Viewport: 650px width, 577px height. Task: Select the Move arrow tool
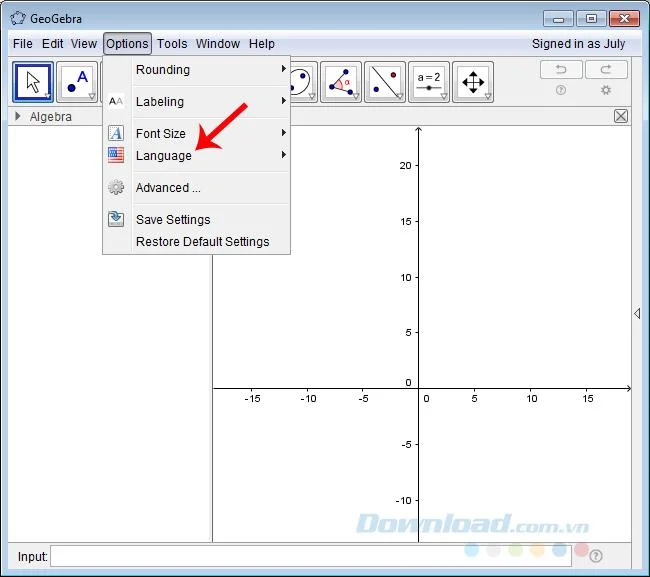click(33, 82)
